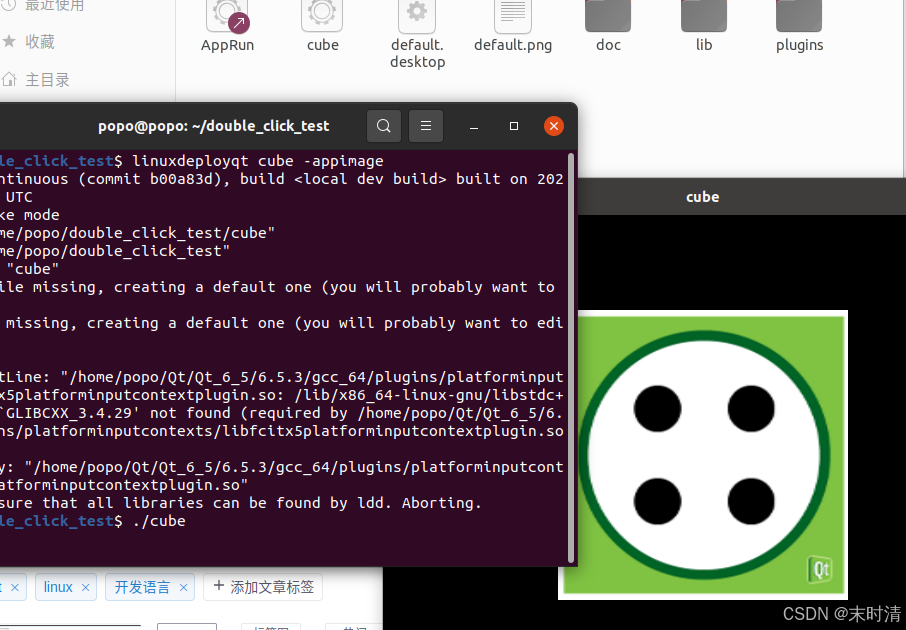The image size is (906, 630).
Task: Click the plugins folder name label
Action: click(x=799, y=45)
